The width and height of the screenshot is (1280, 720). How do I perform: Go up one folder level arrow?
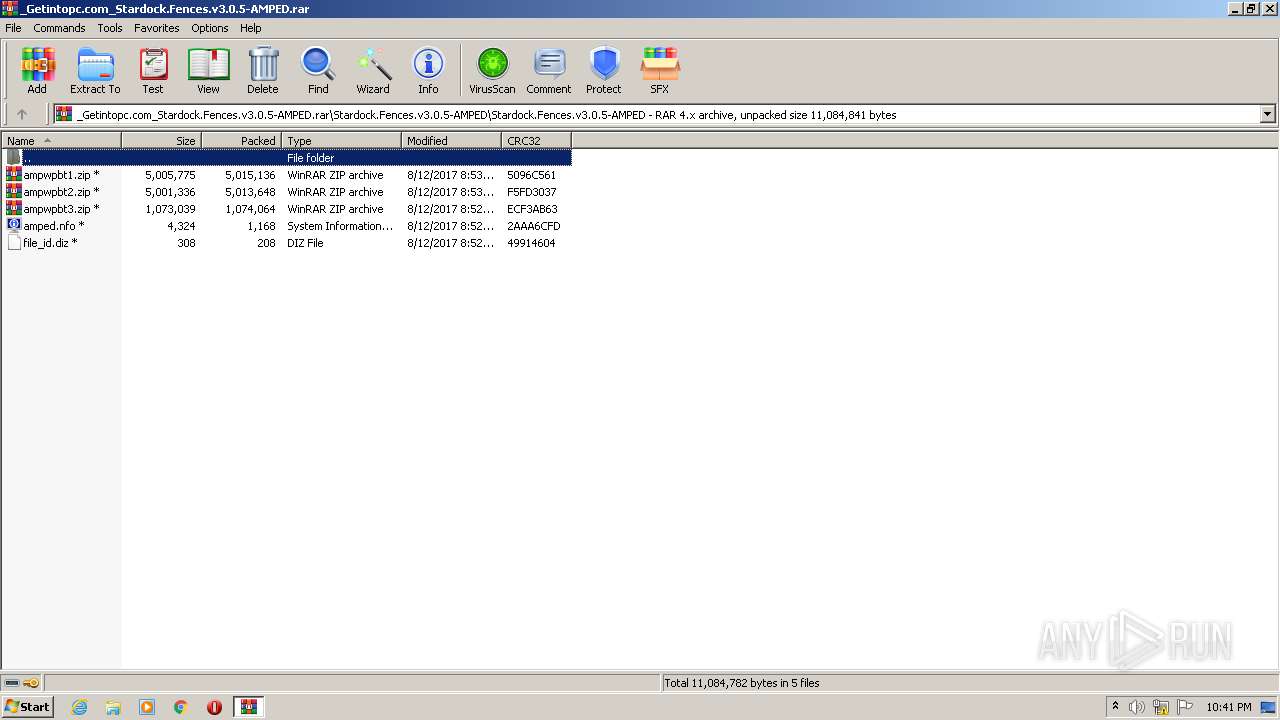pos(22,114)
